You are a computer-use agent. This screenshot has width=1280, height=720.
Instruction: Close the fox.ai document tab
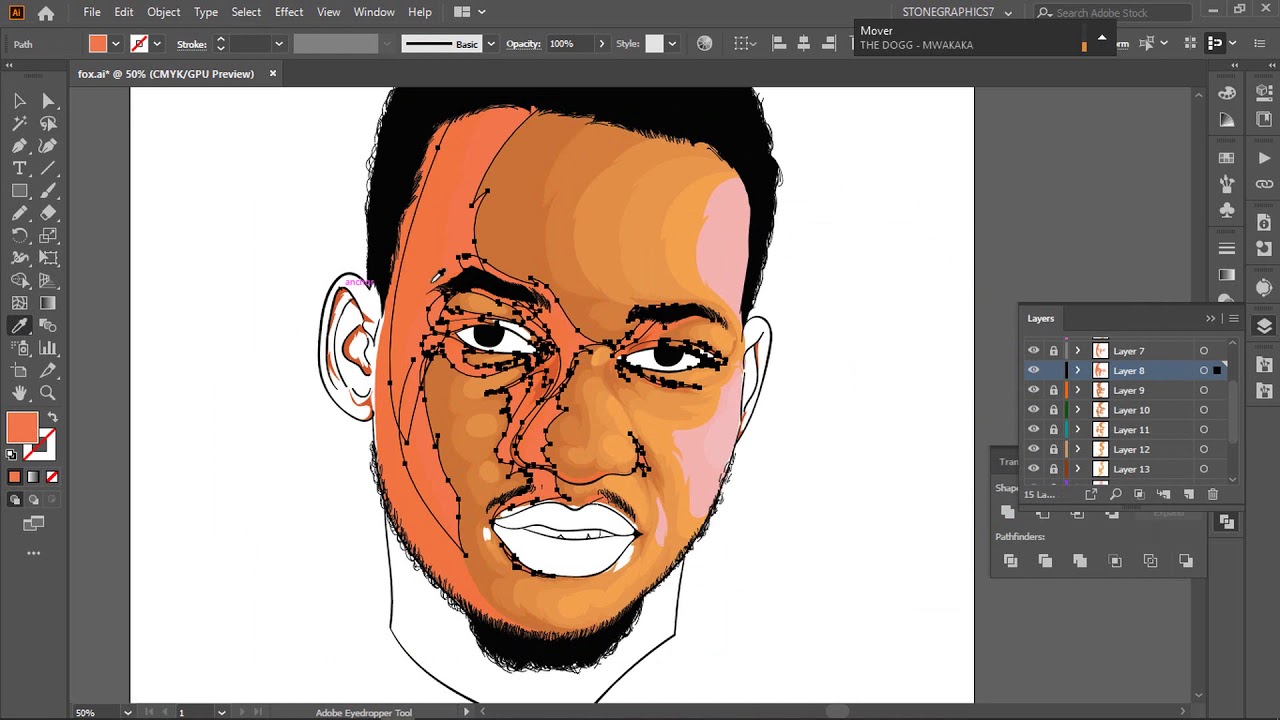(272, 74)
